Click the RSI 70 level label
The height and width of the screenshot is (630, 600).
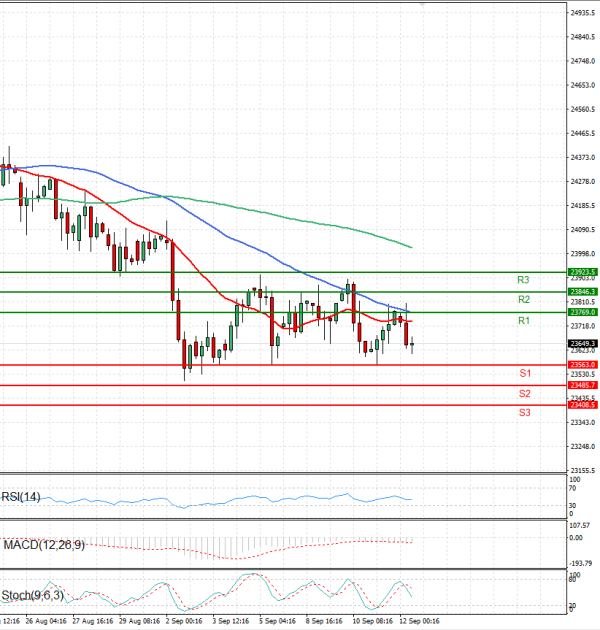573,488
